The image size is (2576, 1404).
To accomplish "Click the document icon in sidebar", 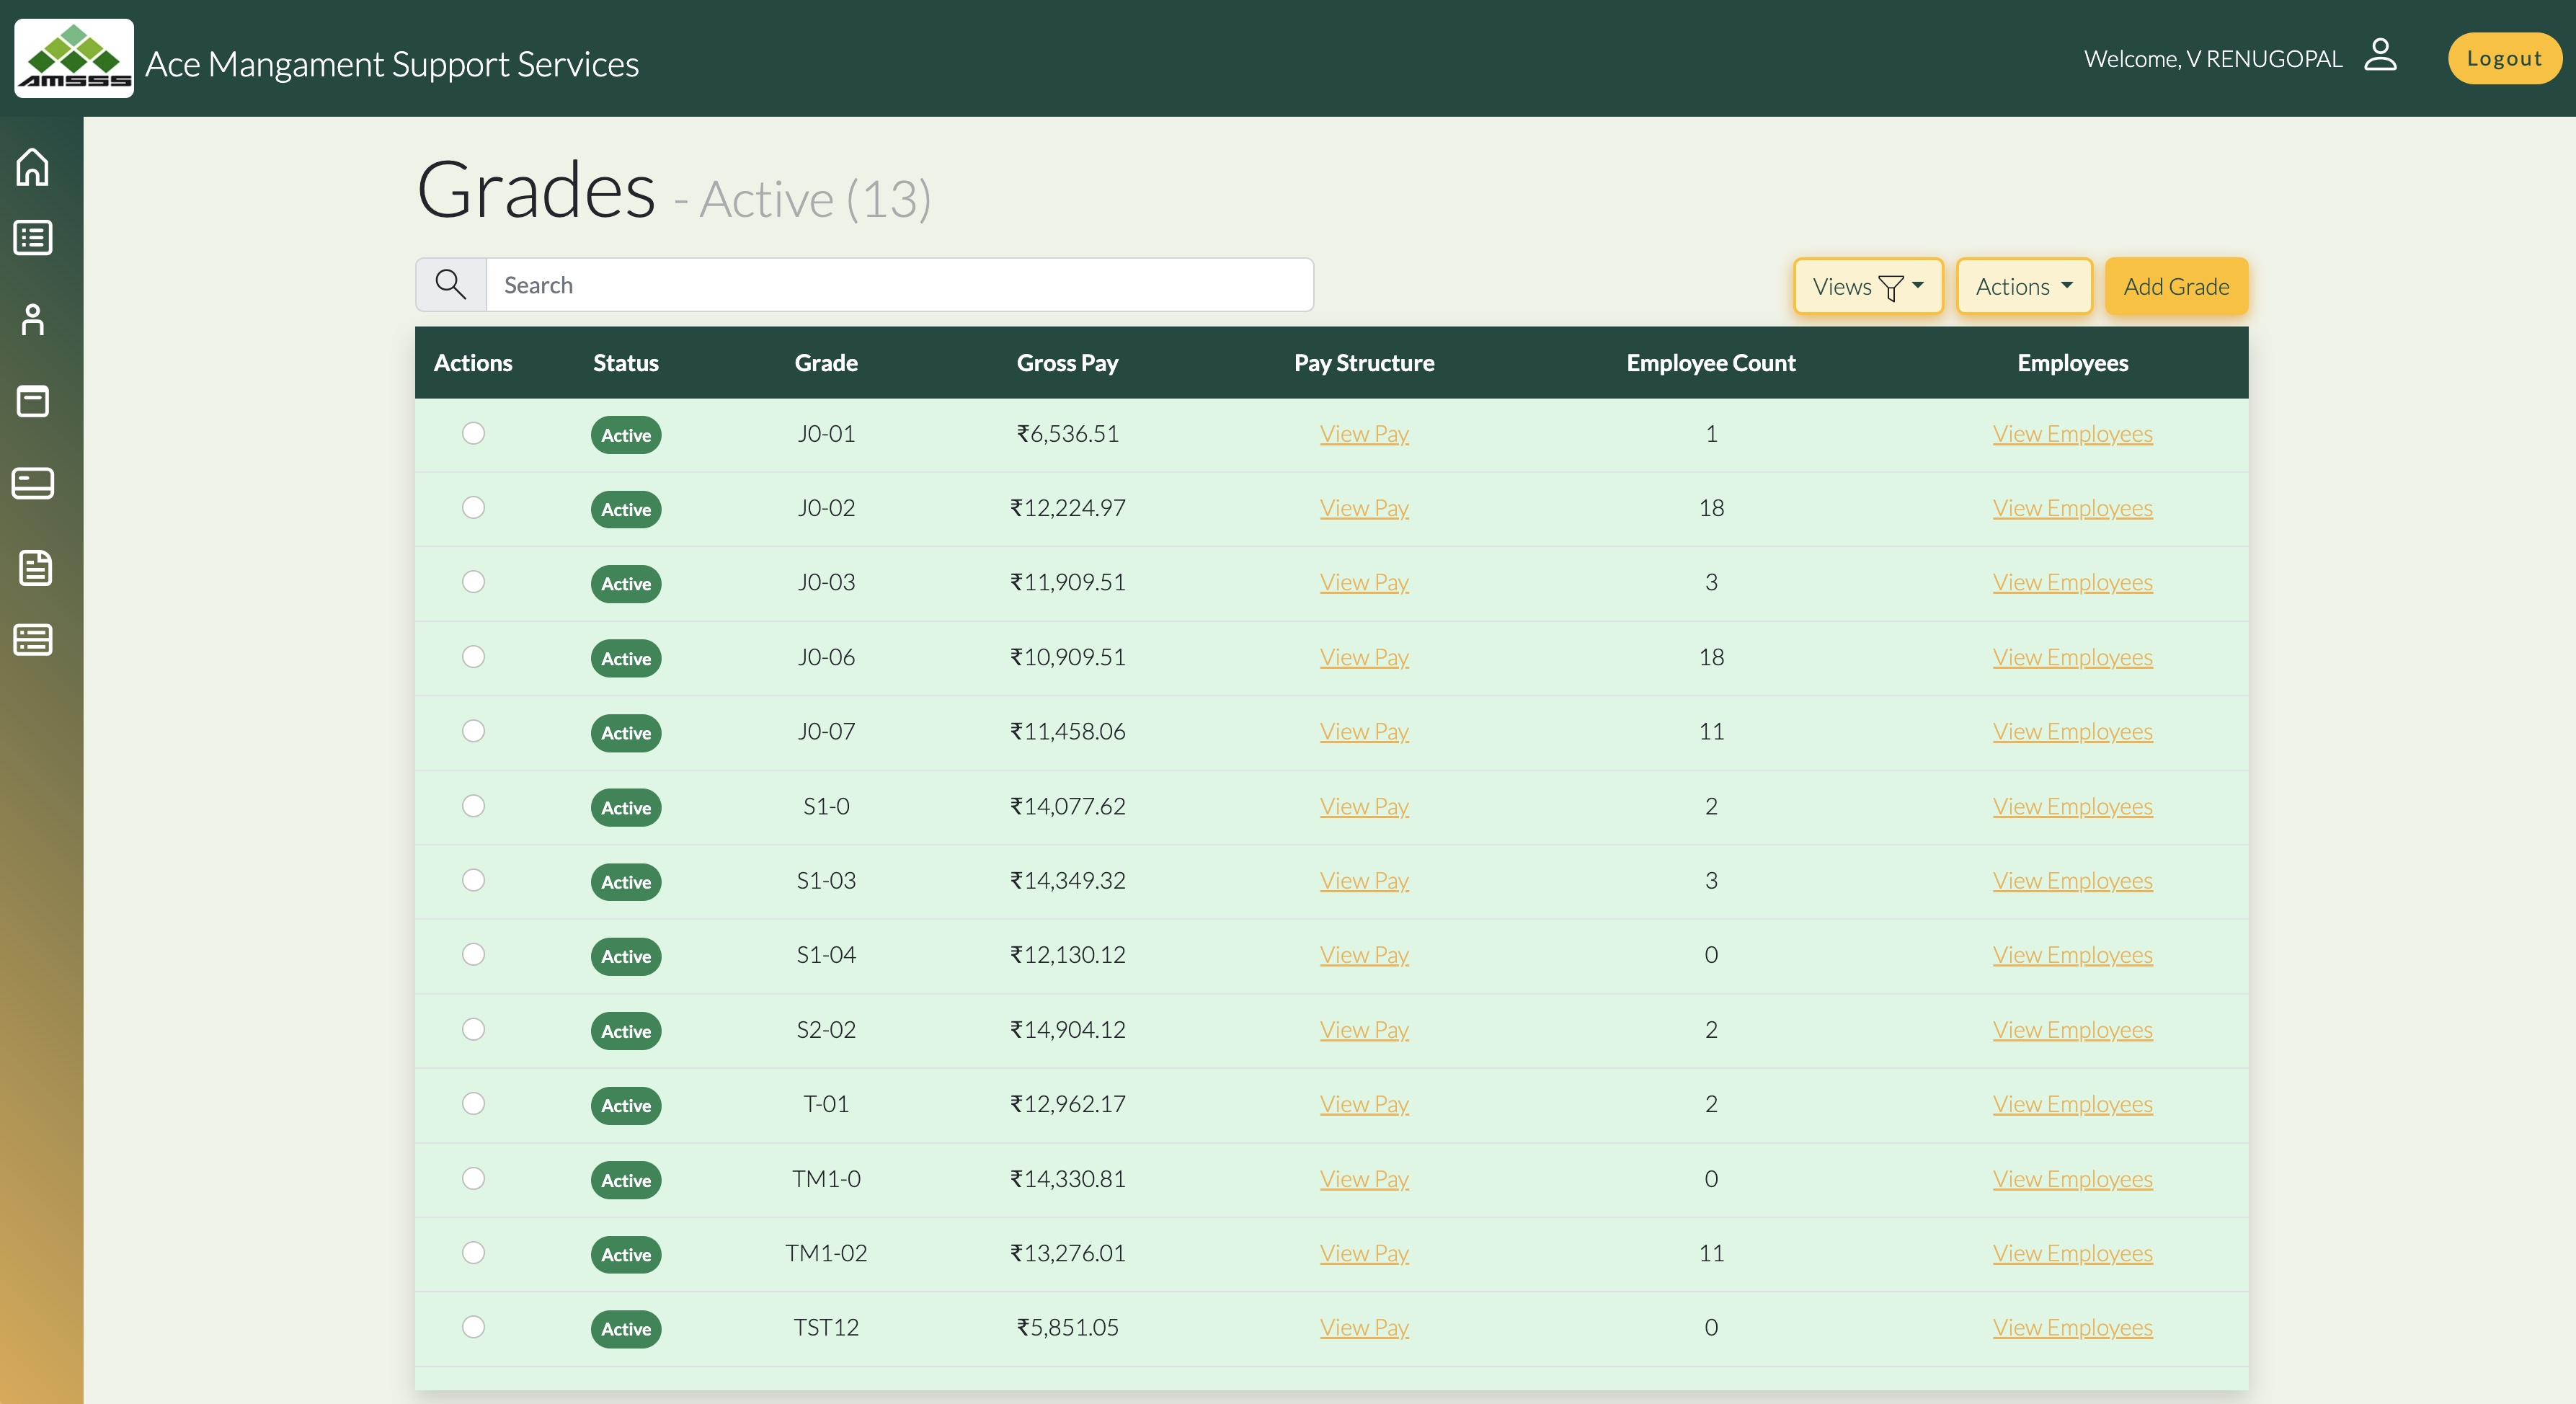I will click(x=35, y=567).
